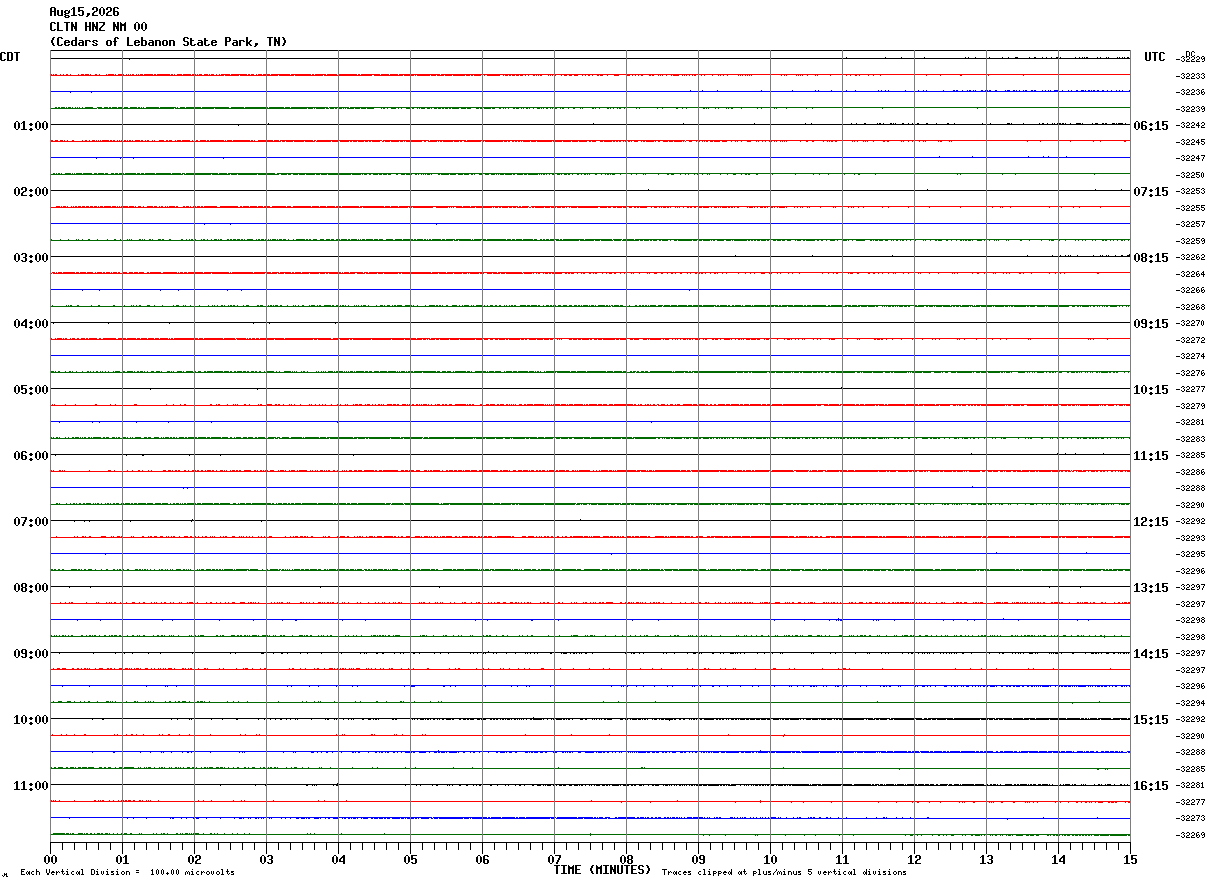
Task: Click the Traces clipped footnote text
Action: [784, 872]
